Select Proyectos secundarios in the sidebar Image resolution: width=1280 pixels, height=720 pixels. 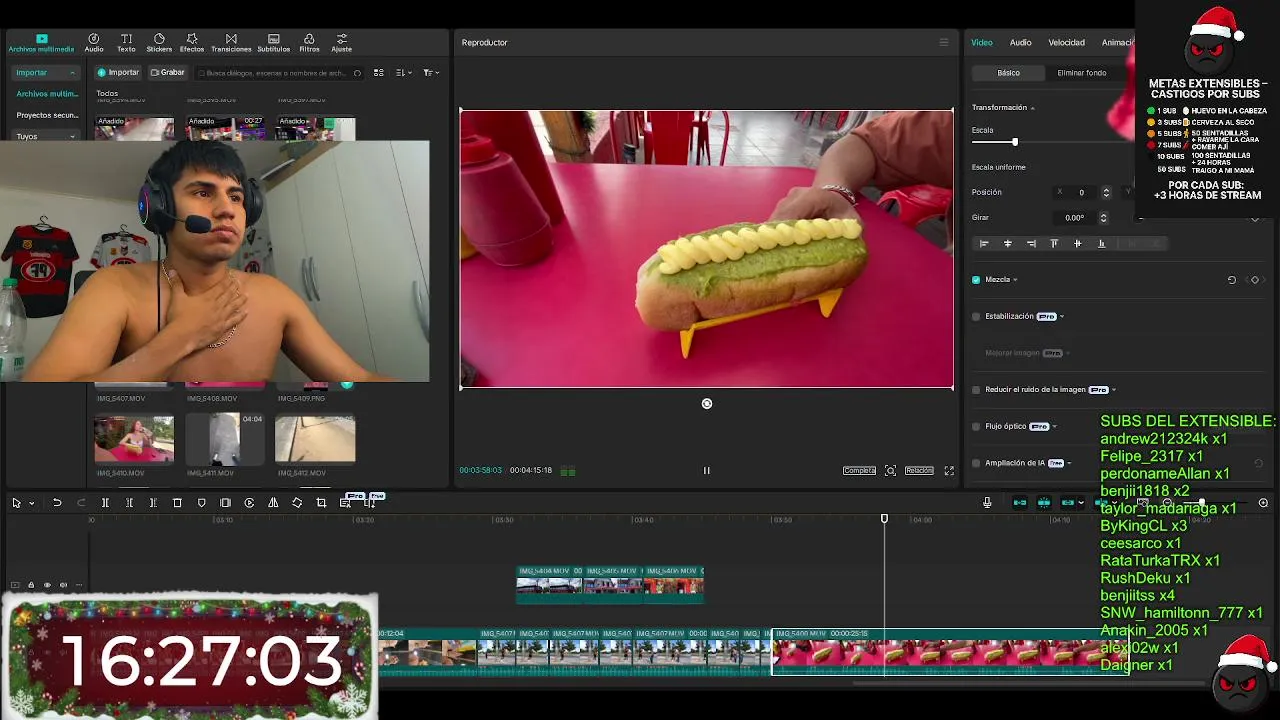(x=46, y=115)
